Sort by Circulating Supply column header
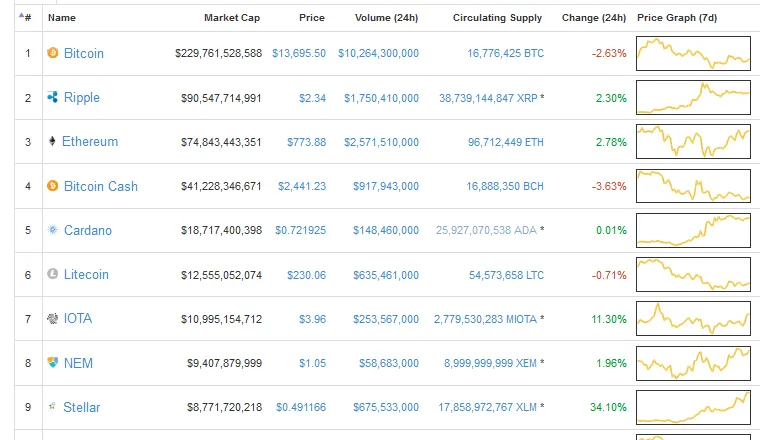The width and height of the screenshot is (762, 440). pos(497,18)
